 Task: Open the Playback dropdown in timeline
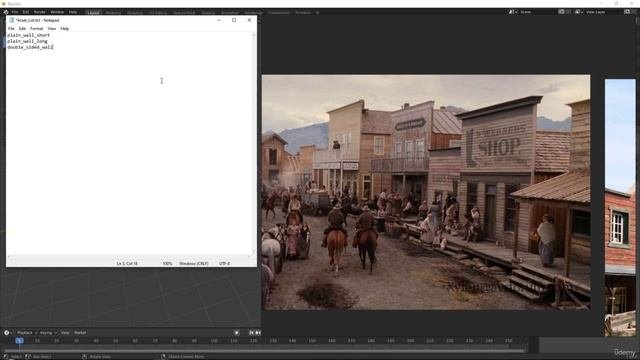(x=27, y=333)
